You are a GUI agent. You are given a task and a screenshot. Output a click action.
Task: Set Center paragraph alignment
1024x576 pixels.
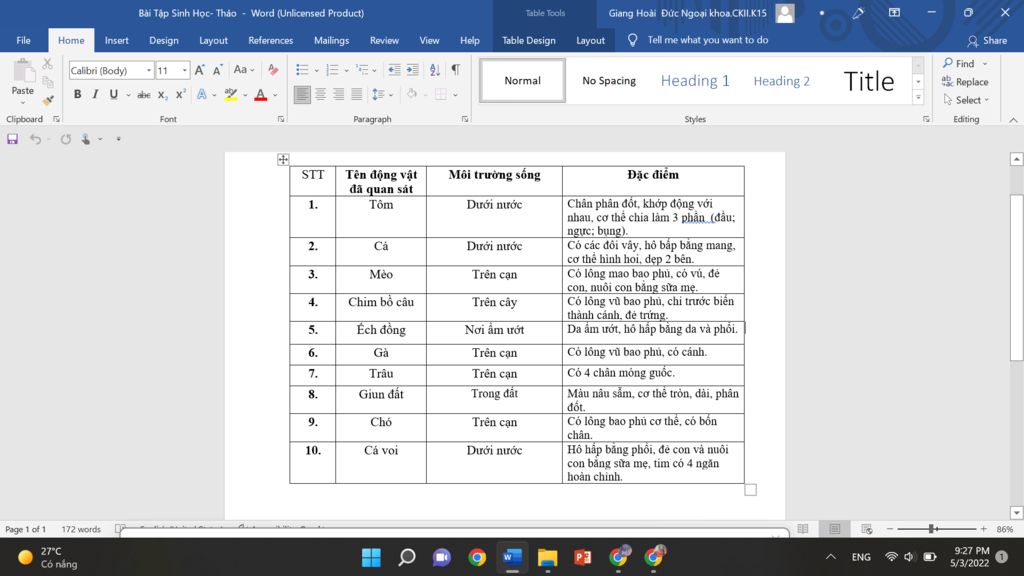tap(320, 95)
